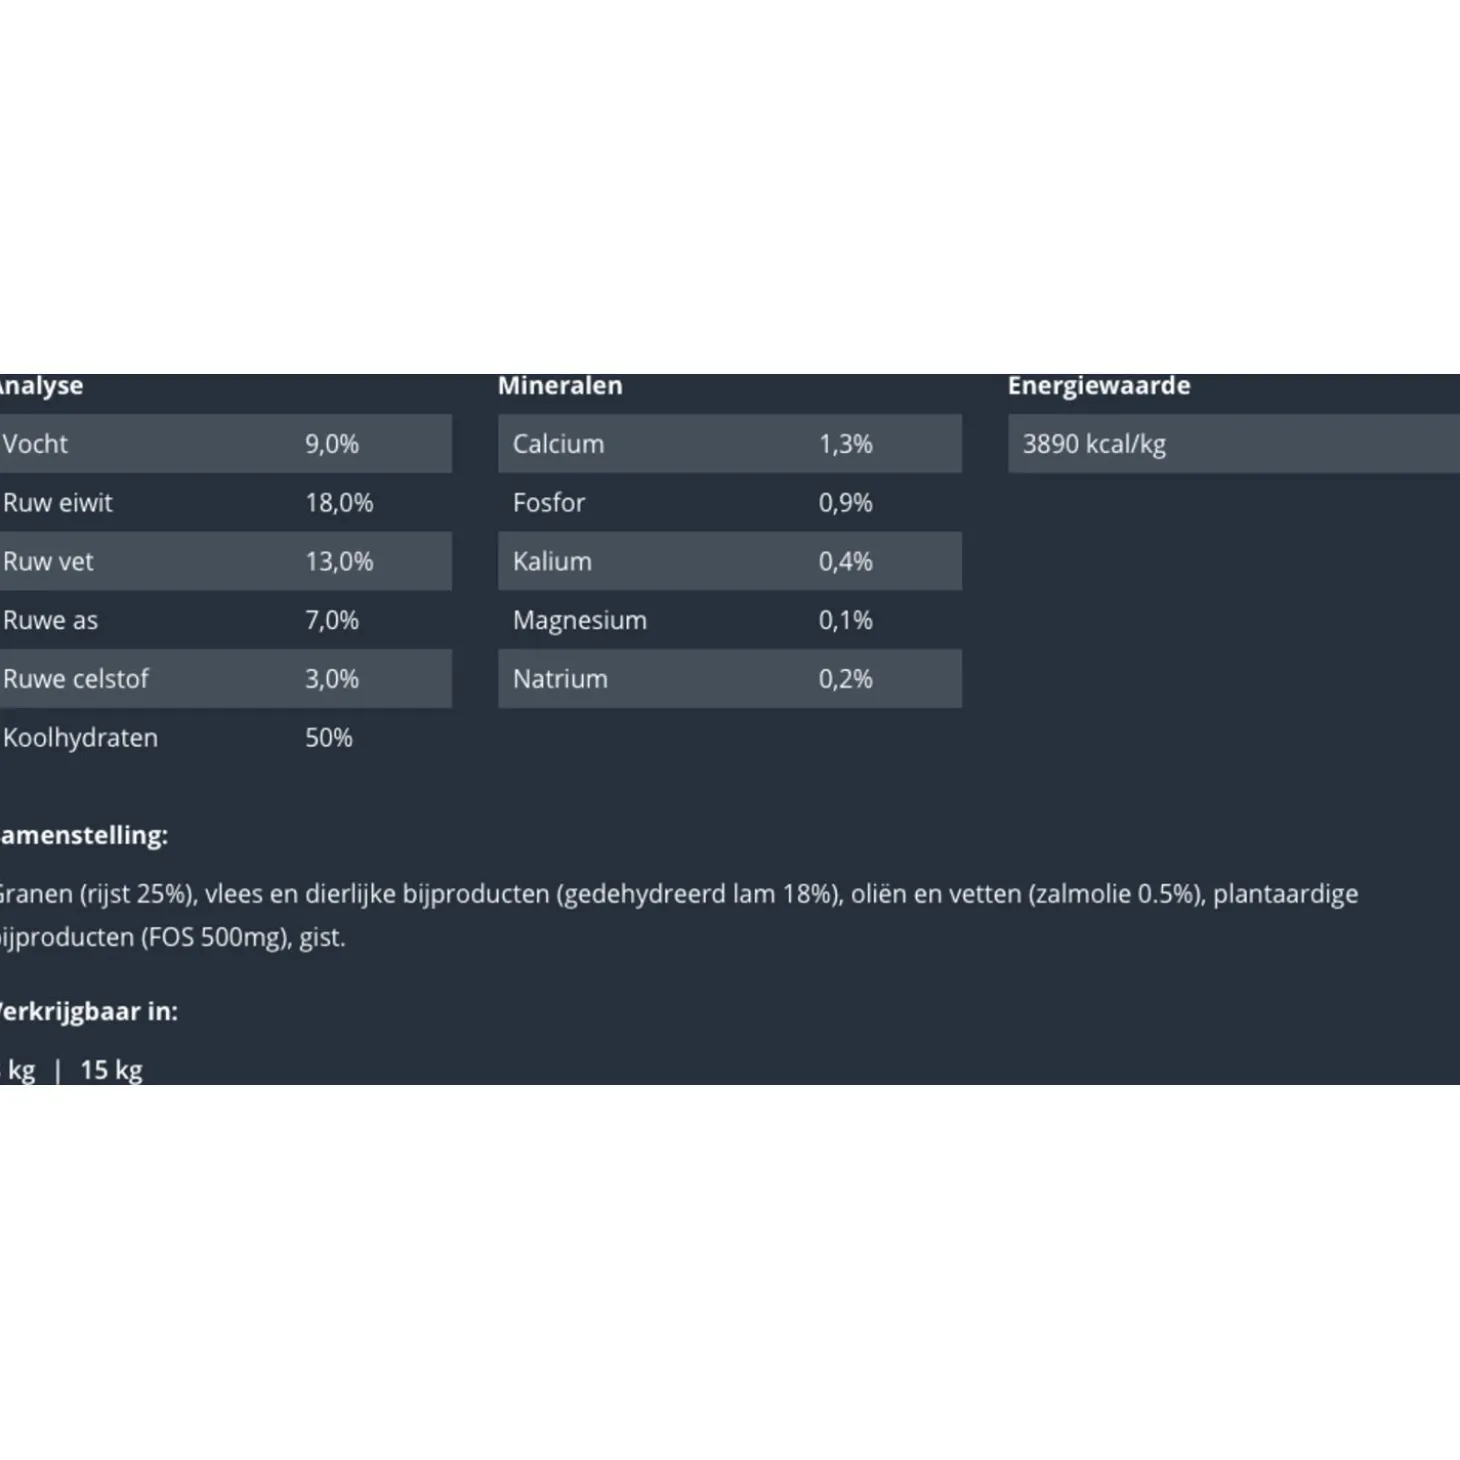The image size is (1460, 1460).
Task: Click the ingredients paragraph mentioning zalmolie
Action: [x=680, y=915]
